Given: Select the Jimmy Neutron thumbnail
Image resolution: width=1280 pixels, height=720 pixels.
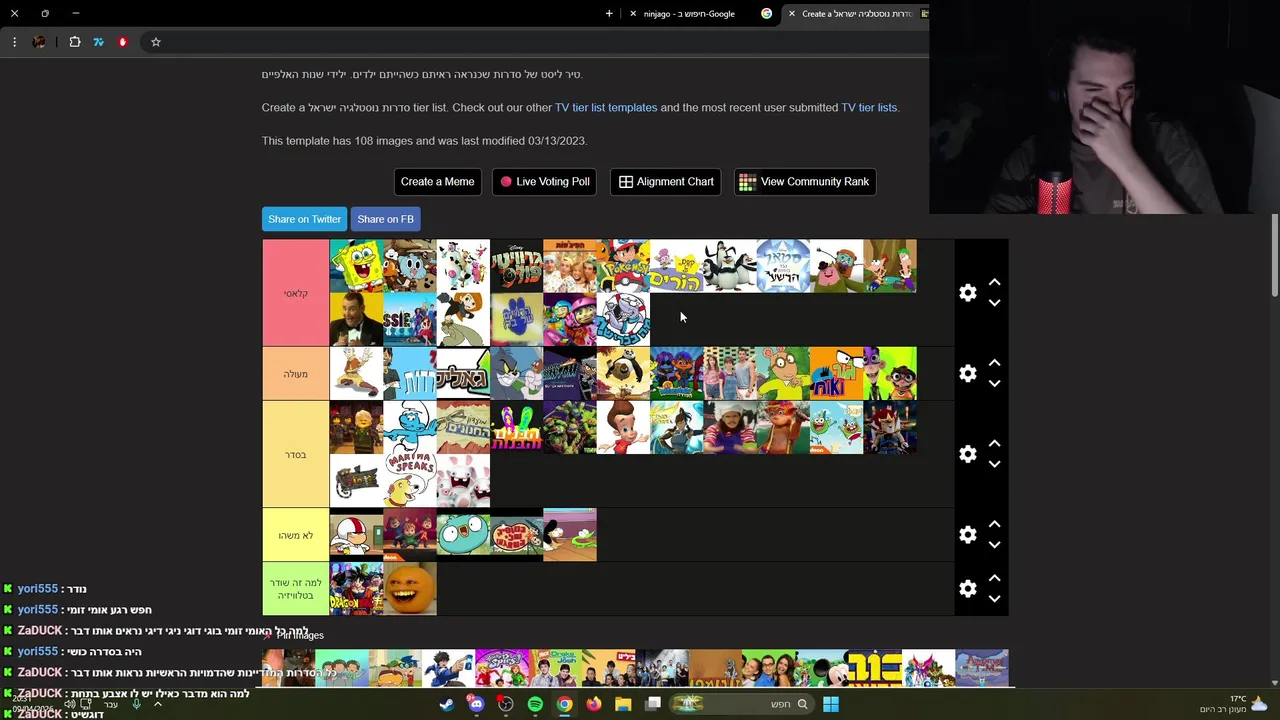Looking at the screenshot, I should tap(623, 427).
